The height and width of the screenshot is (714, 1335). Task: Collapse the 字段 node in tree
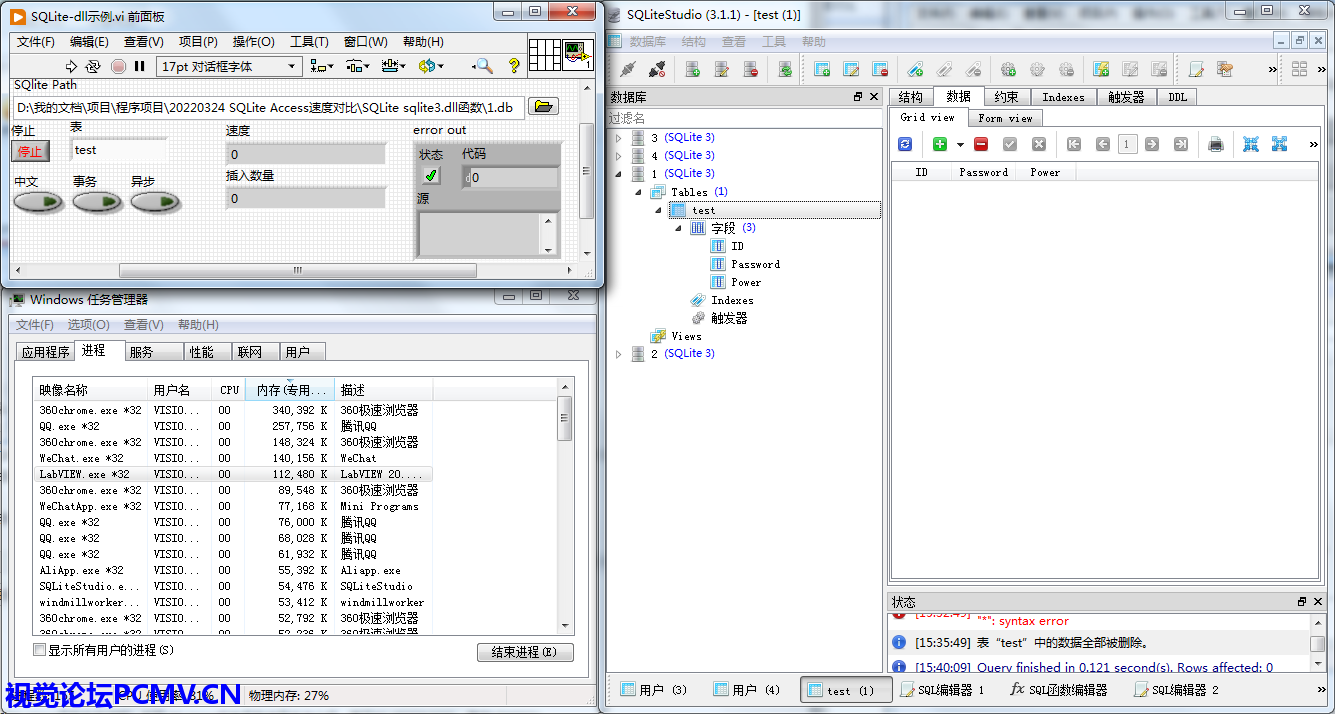pyautogui.click(x=678, y=228)
